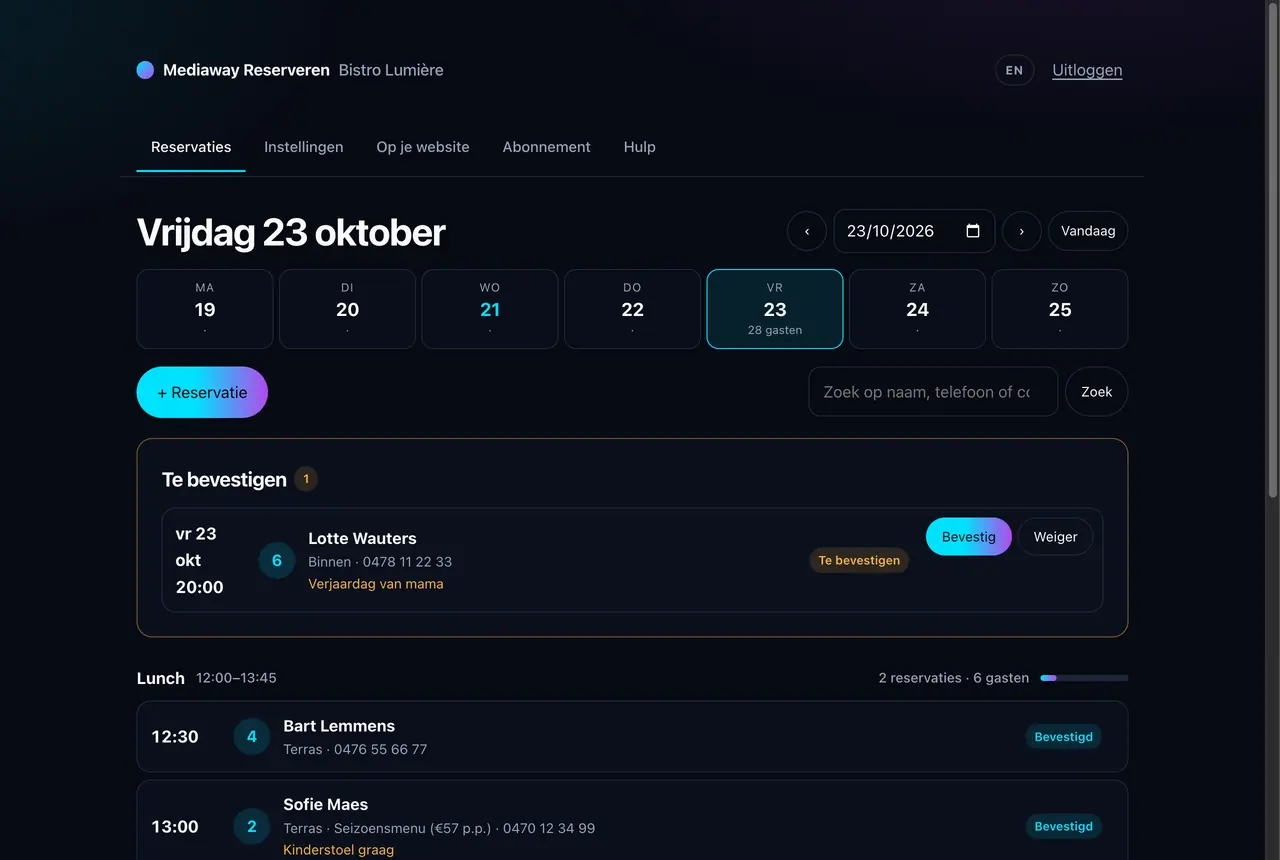Decline Lotte Wauters' reservation with Weiger
Image resolution: width=1280 pixels, height=860 pixels.
(1055, 537)
